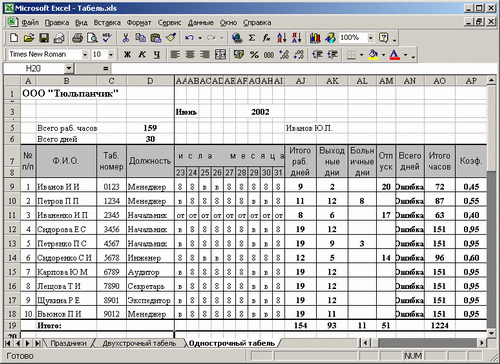Insert a hyperlink with the globe icon
The width and height of the screenshot is (500, 364).
[237, 38]
